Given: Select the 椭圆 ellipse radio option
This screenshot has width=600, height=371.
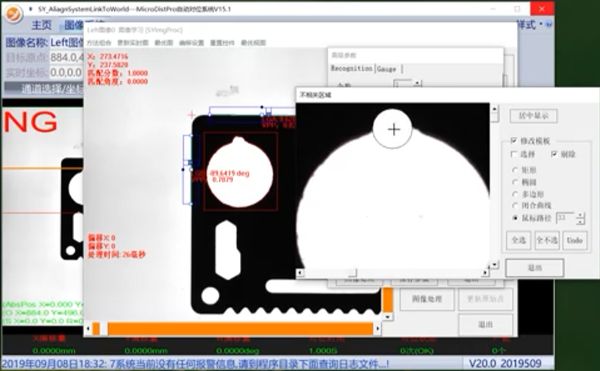Looking at the screenshot, I should 515,182.
